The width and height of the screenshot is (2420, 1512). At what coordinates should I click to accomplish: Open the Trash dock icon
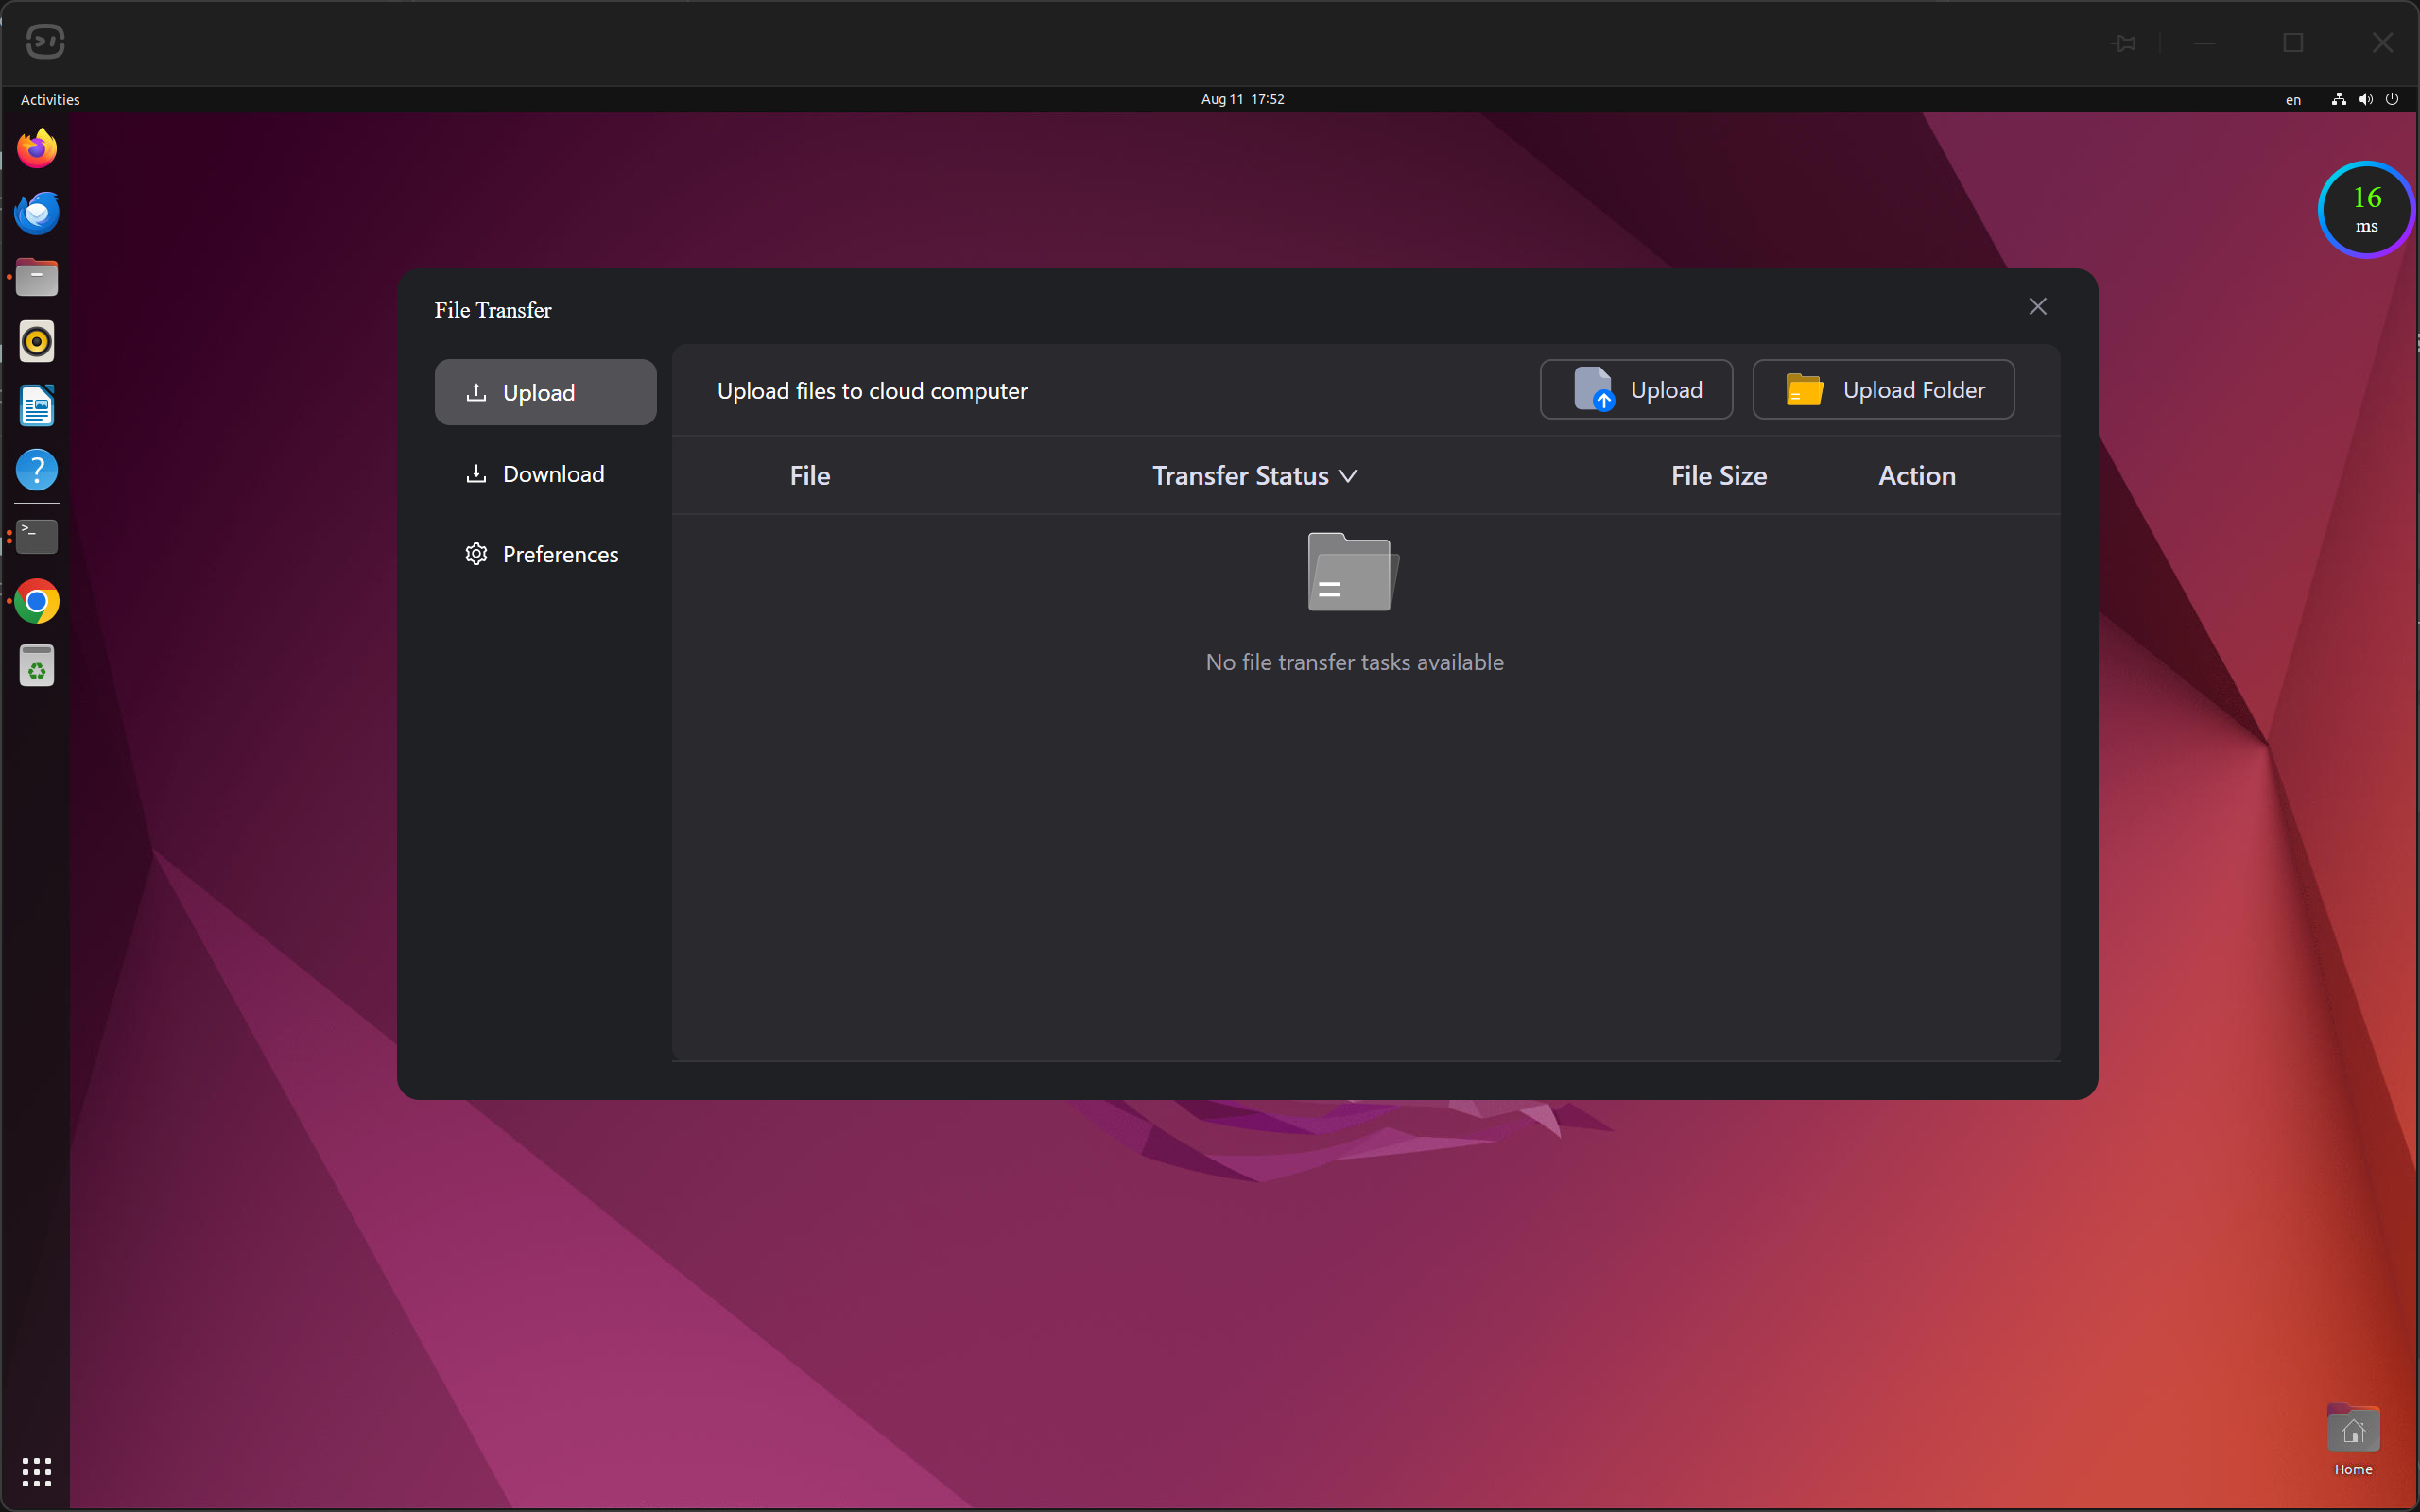coord(37,666)
